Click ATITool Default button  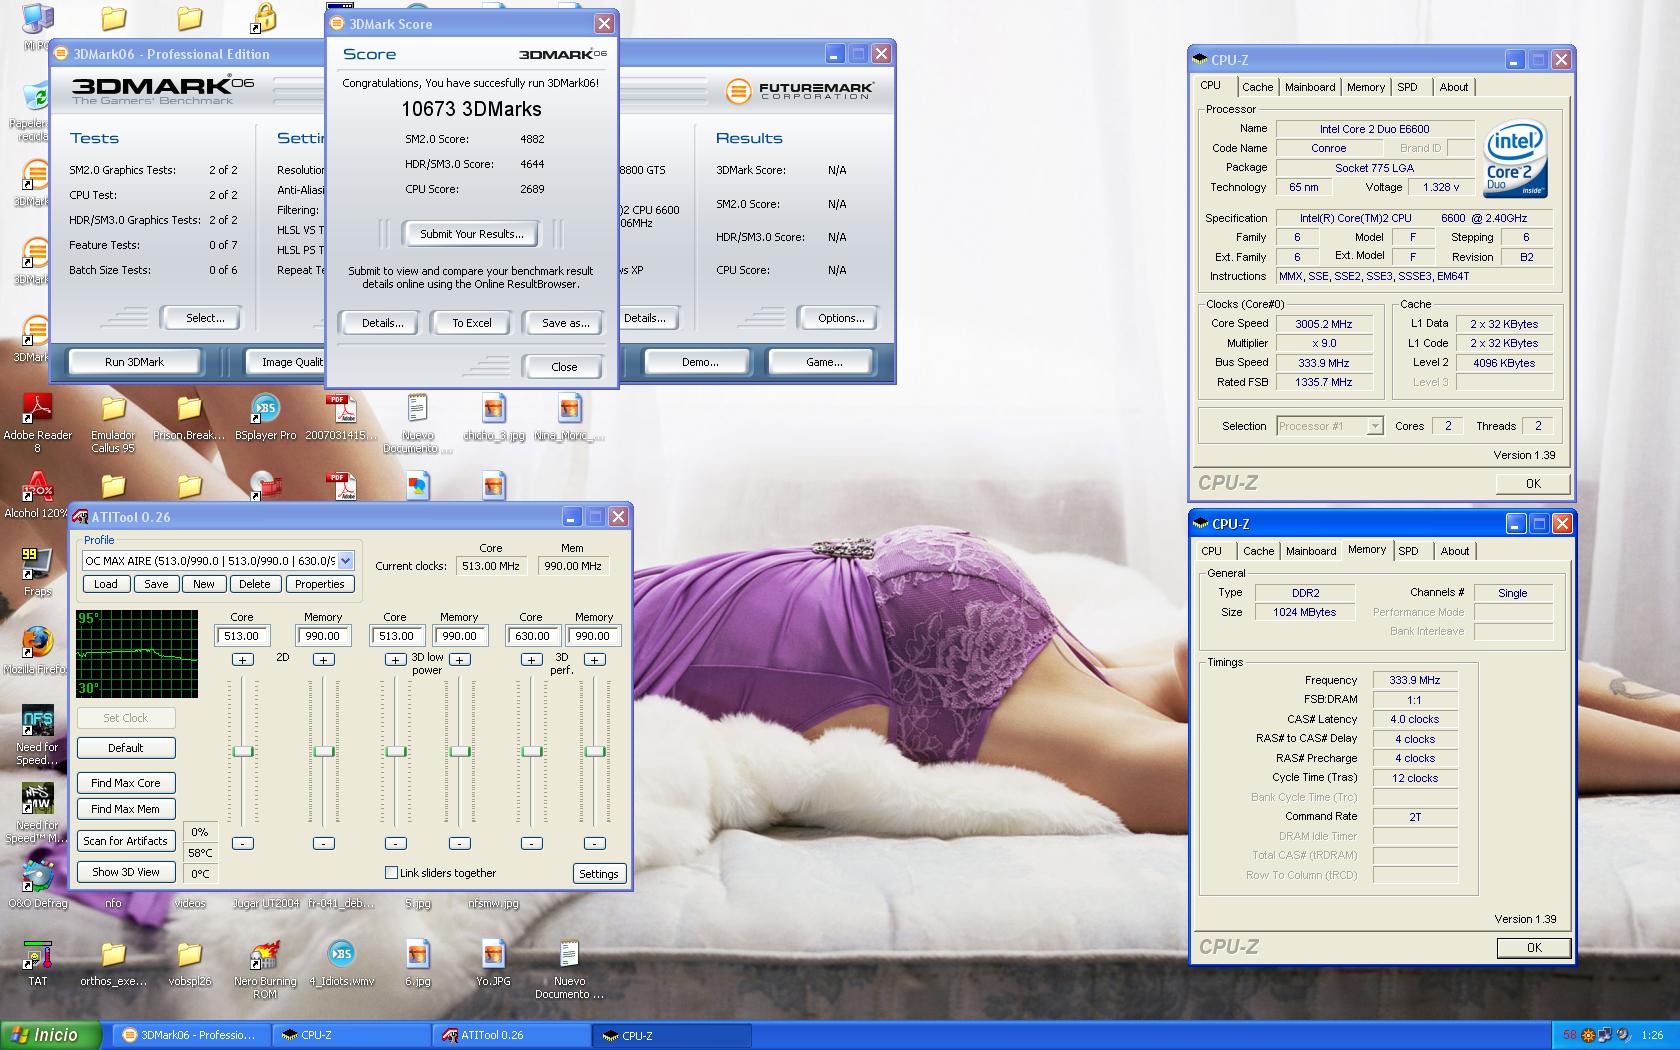coord(125,748)
